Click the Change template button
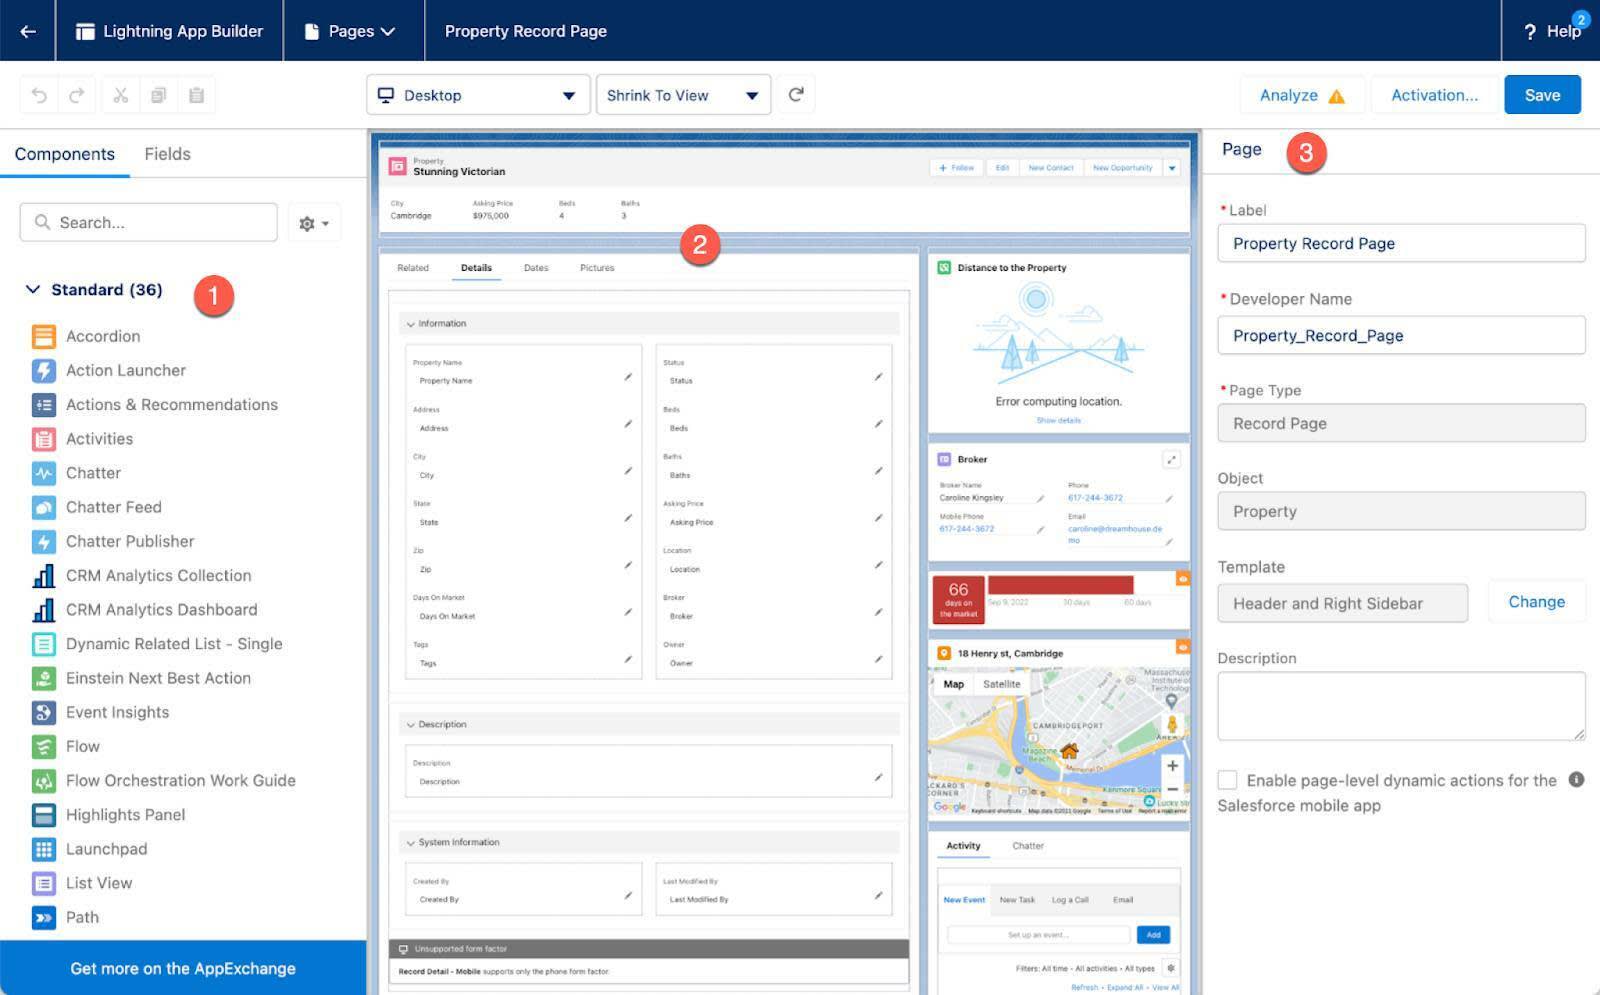1600x995 pixels. [x=1536, y=602]
